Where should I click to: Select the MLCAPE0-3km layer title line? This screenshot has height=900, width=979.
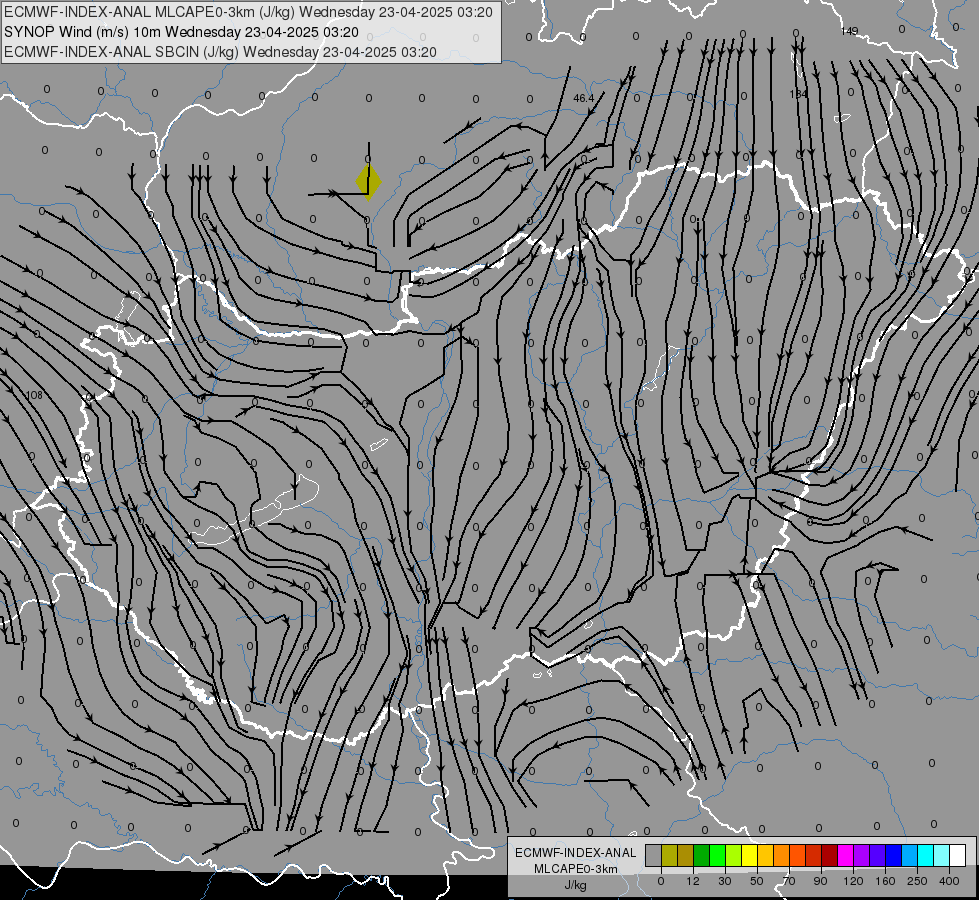point(248,12)
